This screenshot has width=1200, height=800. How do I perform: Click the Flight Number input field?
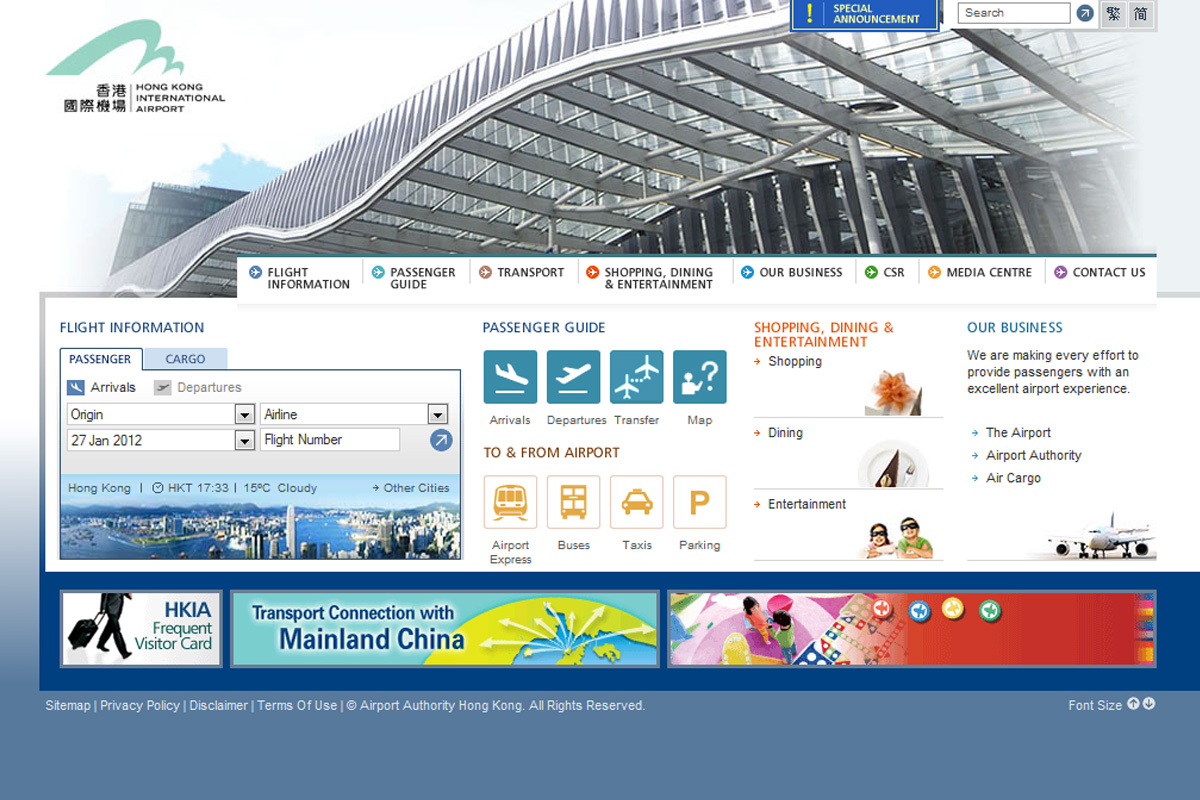coord(330,440)
